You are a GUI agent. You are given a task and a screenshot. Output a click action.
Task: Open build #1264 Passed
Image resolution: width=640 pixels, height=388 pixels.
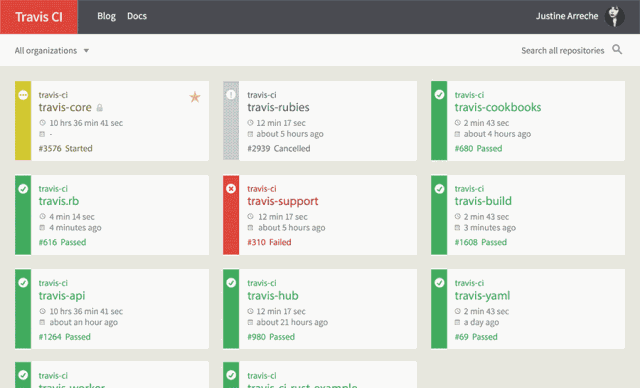pyautogui.click(x=64, y=337)
